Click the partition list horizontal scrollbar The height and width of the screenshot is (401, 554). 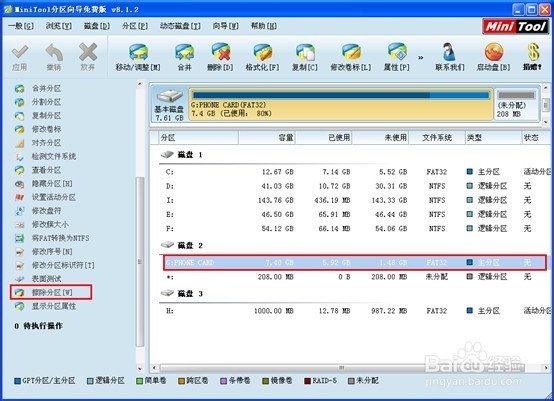(x=350, y=368)
